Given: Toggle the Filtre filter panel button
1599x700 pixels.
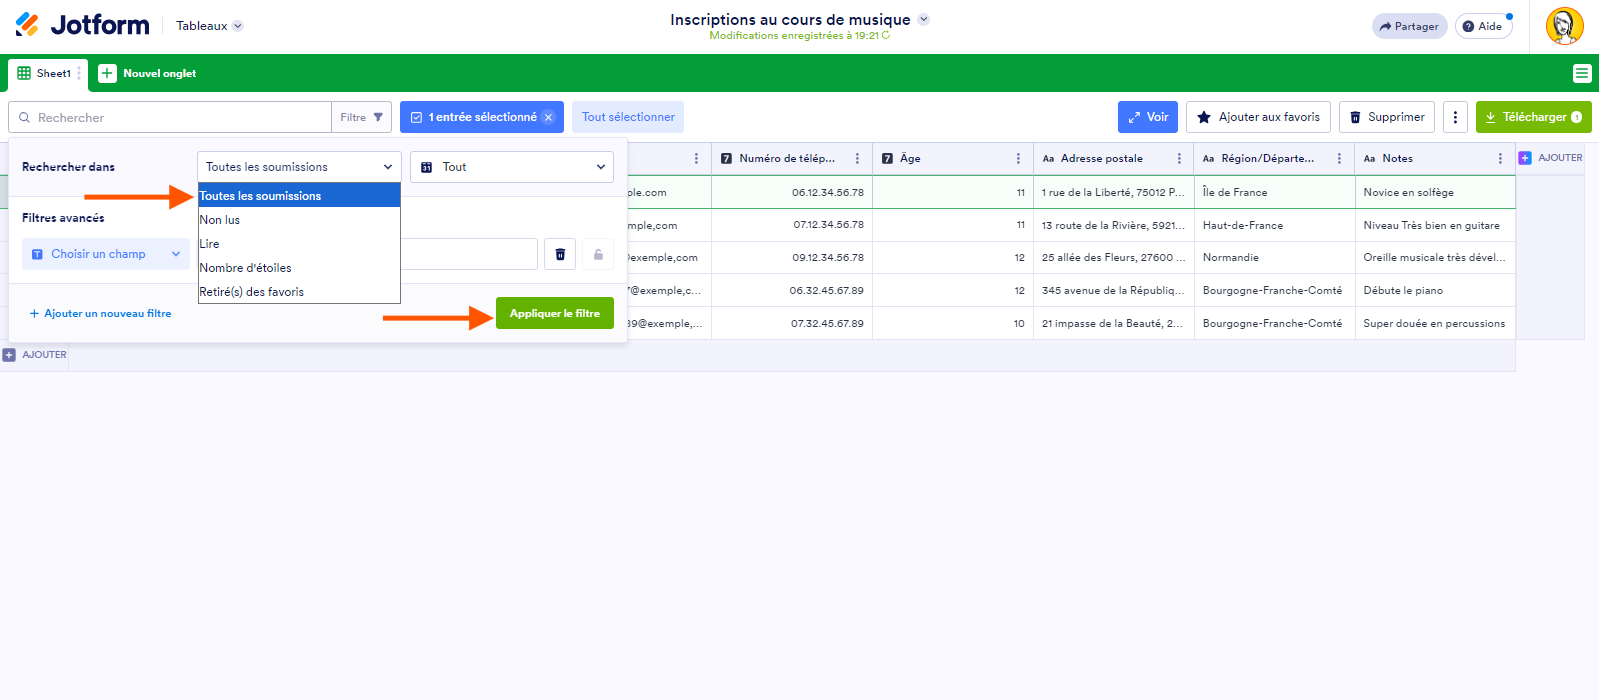Looking at the screenshot, I should point(361,117).
